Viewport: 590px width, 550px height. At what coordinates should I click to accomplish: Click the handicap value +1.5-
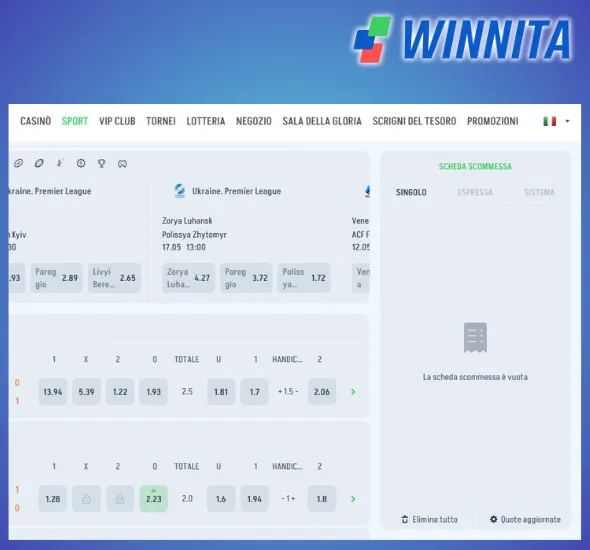(288, 392)
